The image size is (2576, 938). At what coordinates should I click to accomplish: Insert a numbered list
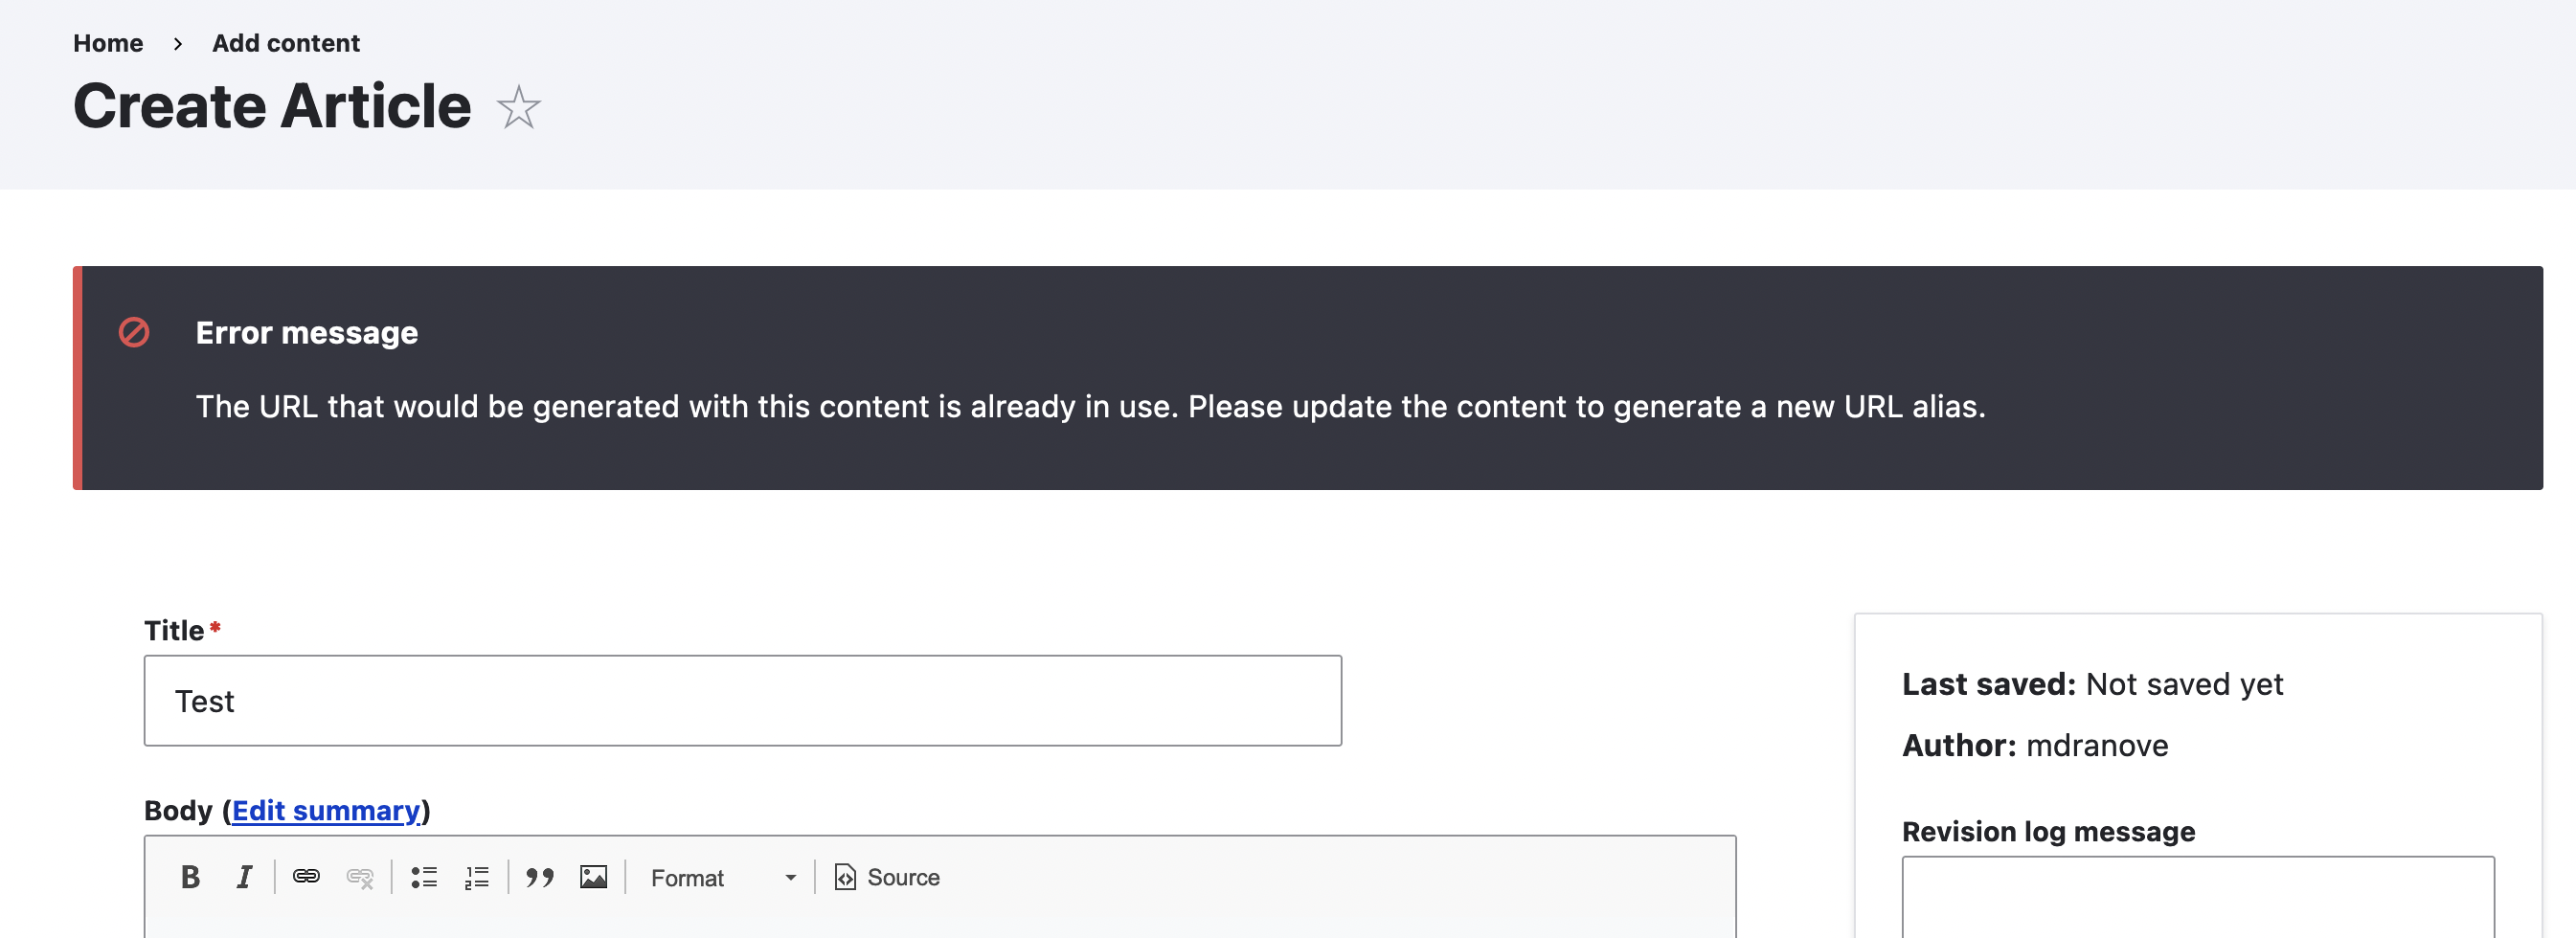pos(477,877)
